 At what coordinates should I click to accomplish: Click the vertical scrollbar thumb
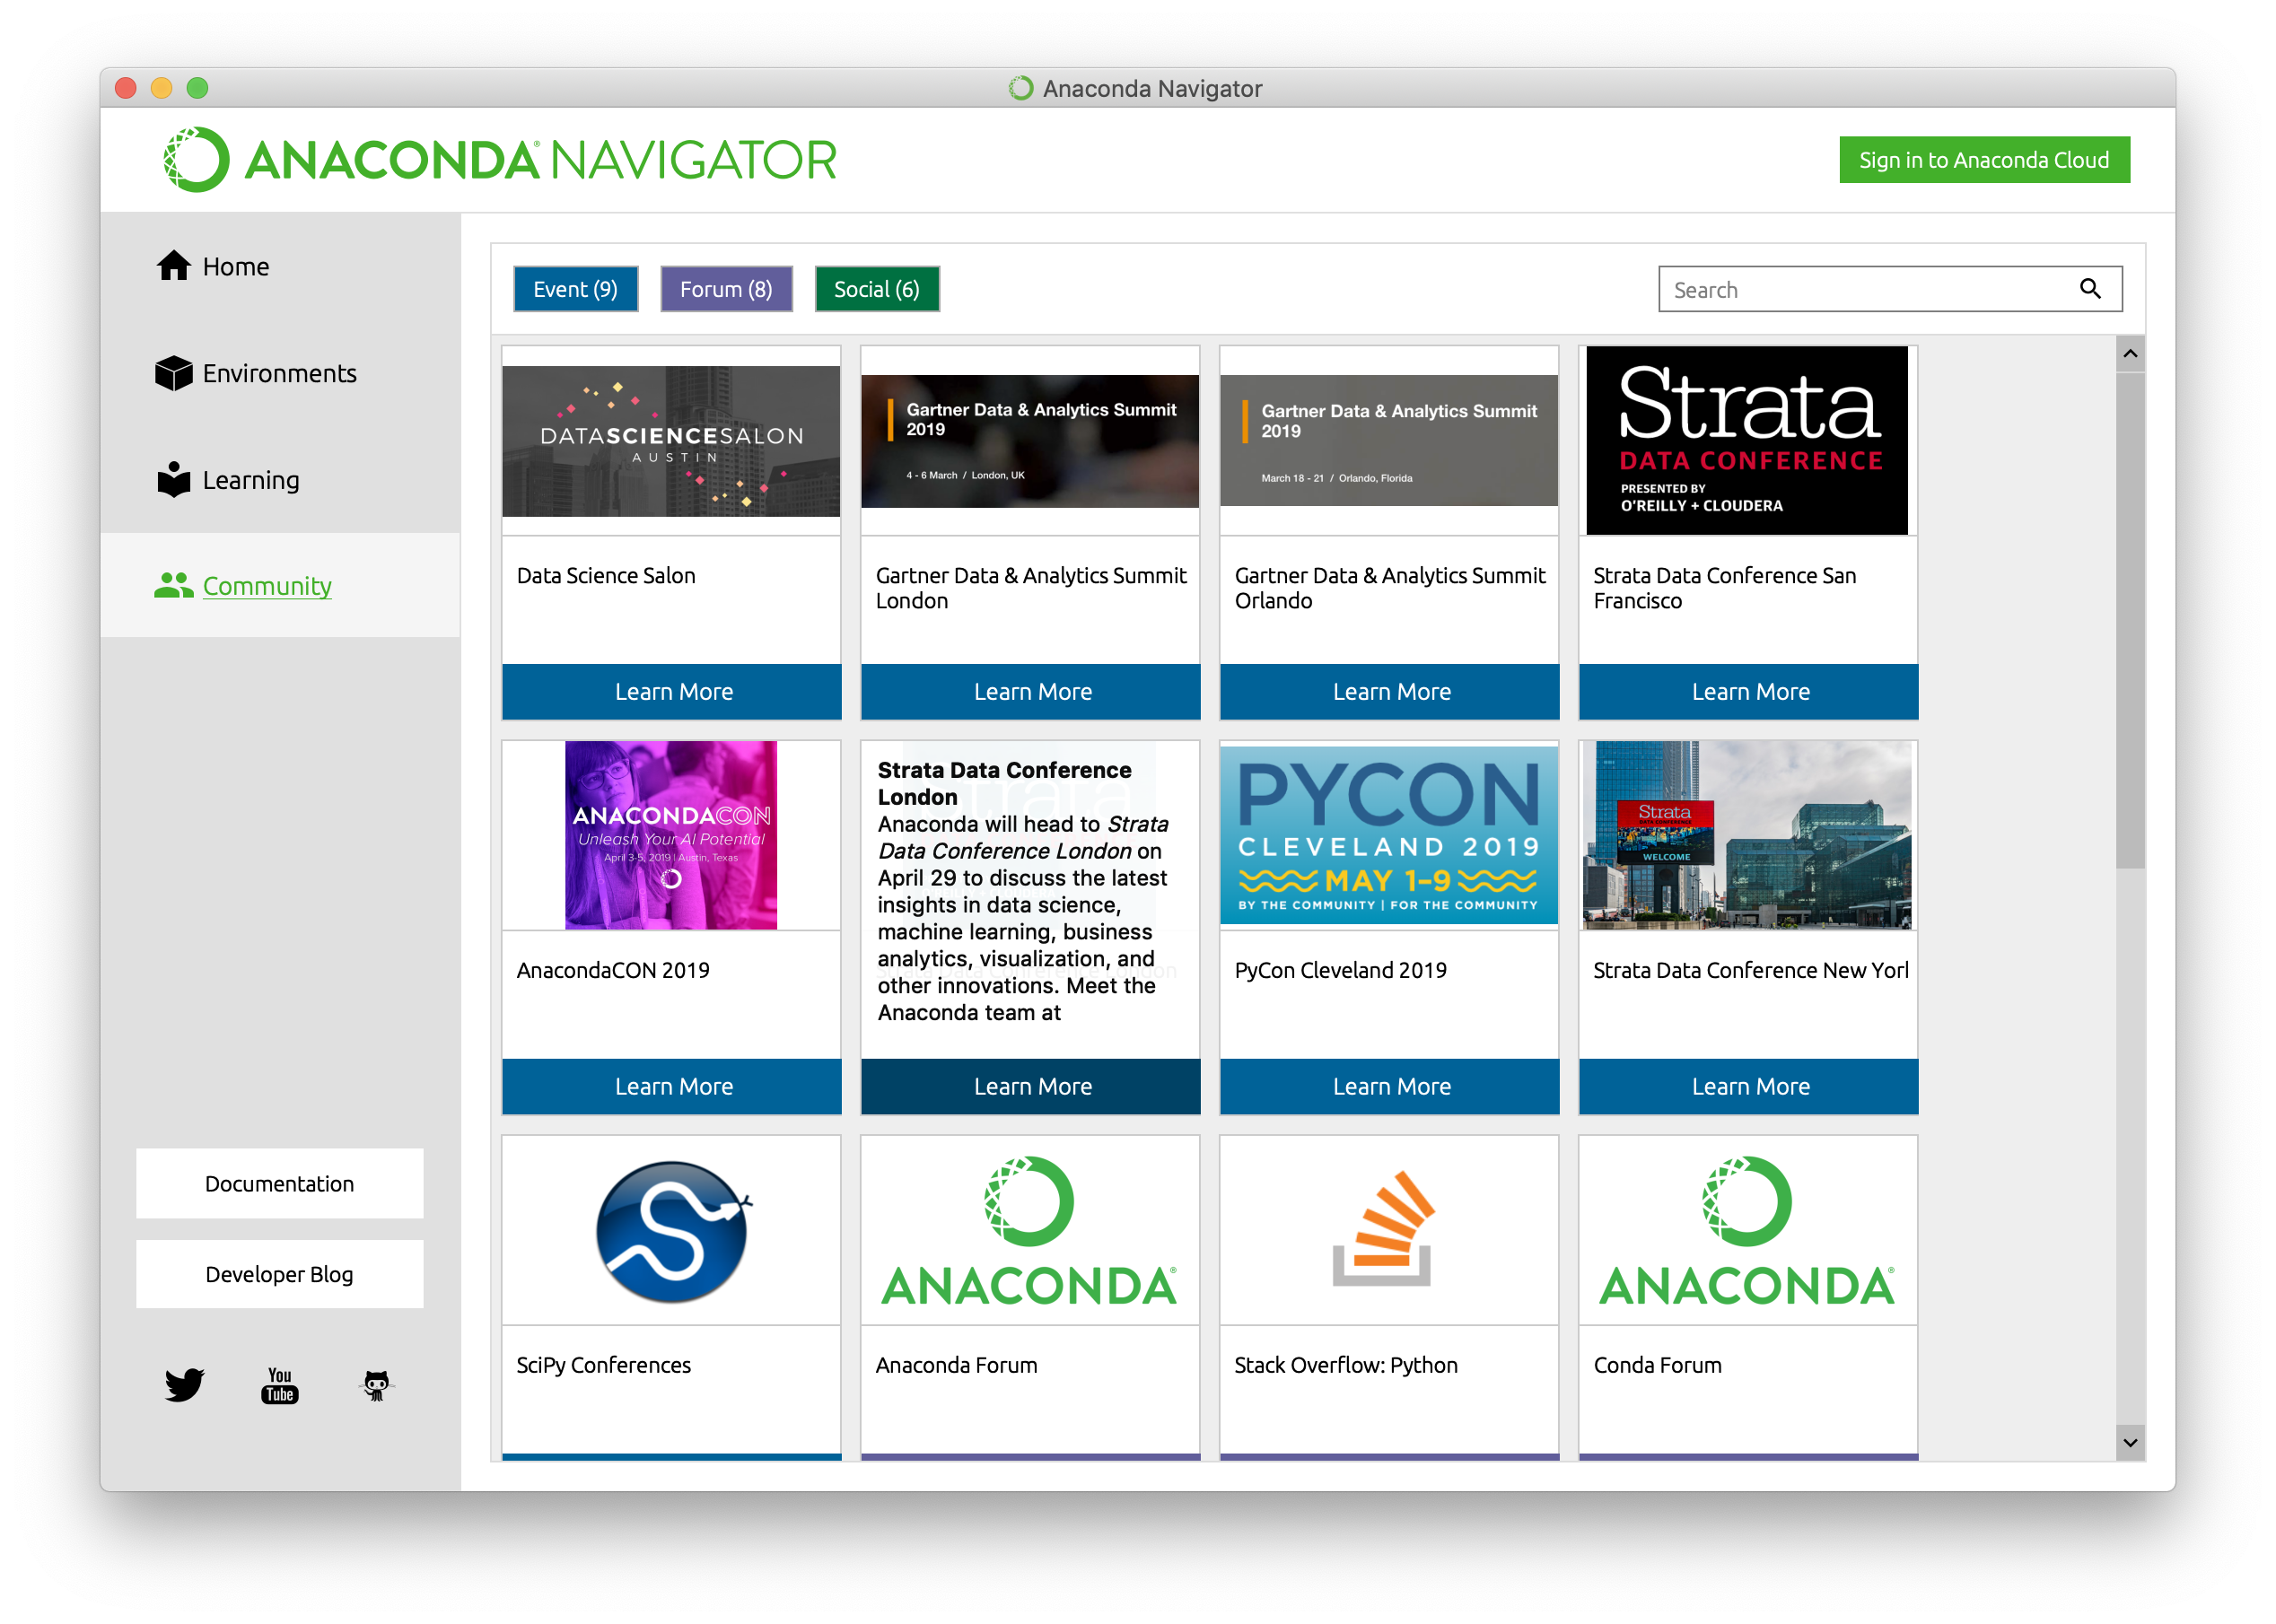pyautogui.click(x=2130, y=620)
